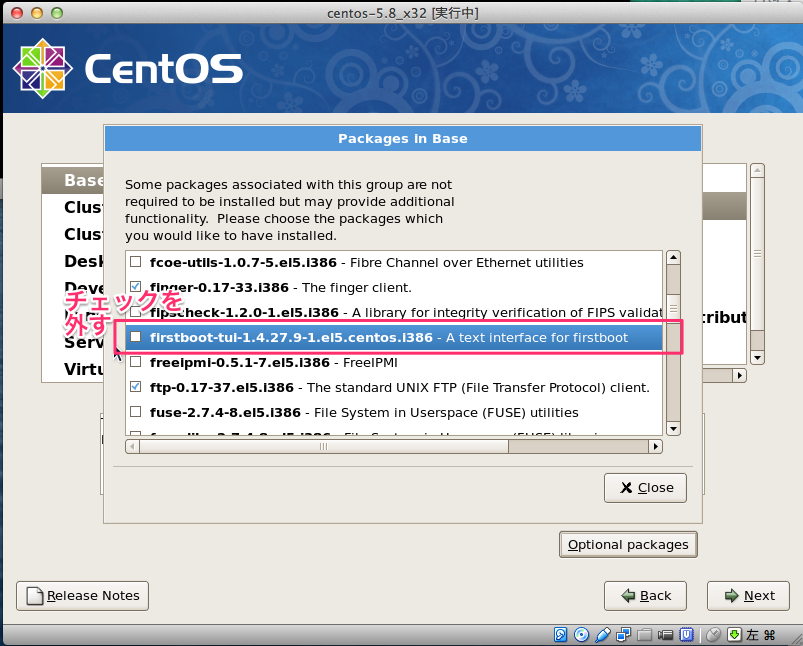Close the Packages in Base dialog
Viewport: 803px width, 646px height.
pyautogui.click(x=645, y=488)
